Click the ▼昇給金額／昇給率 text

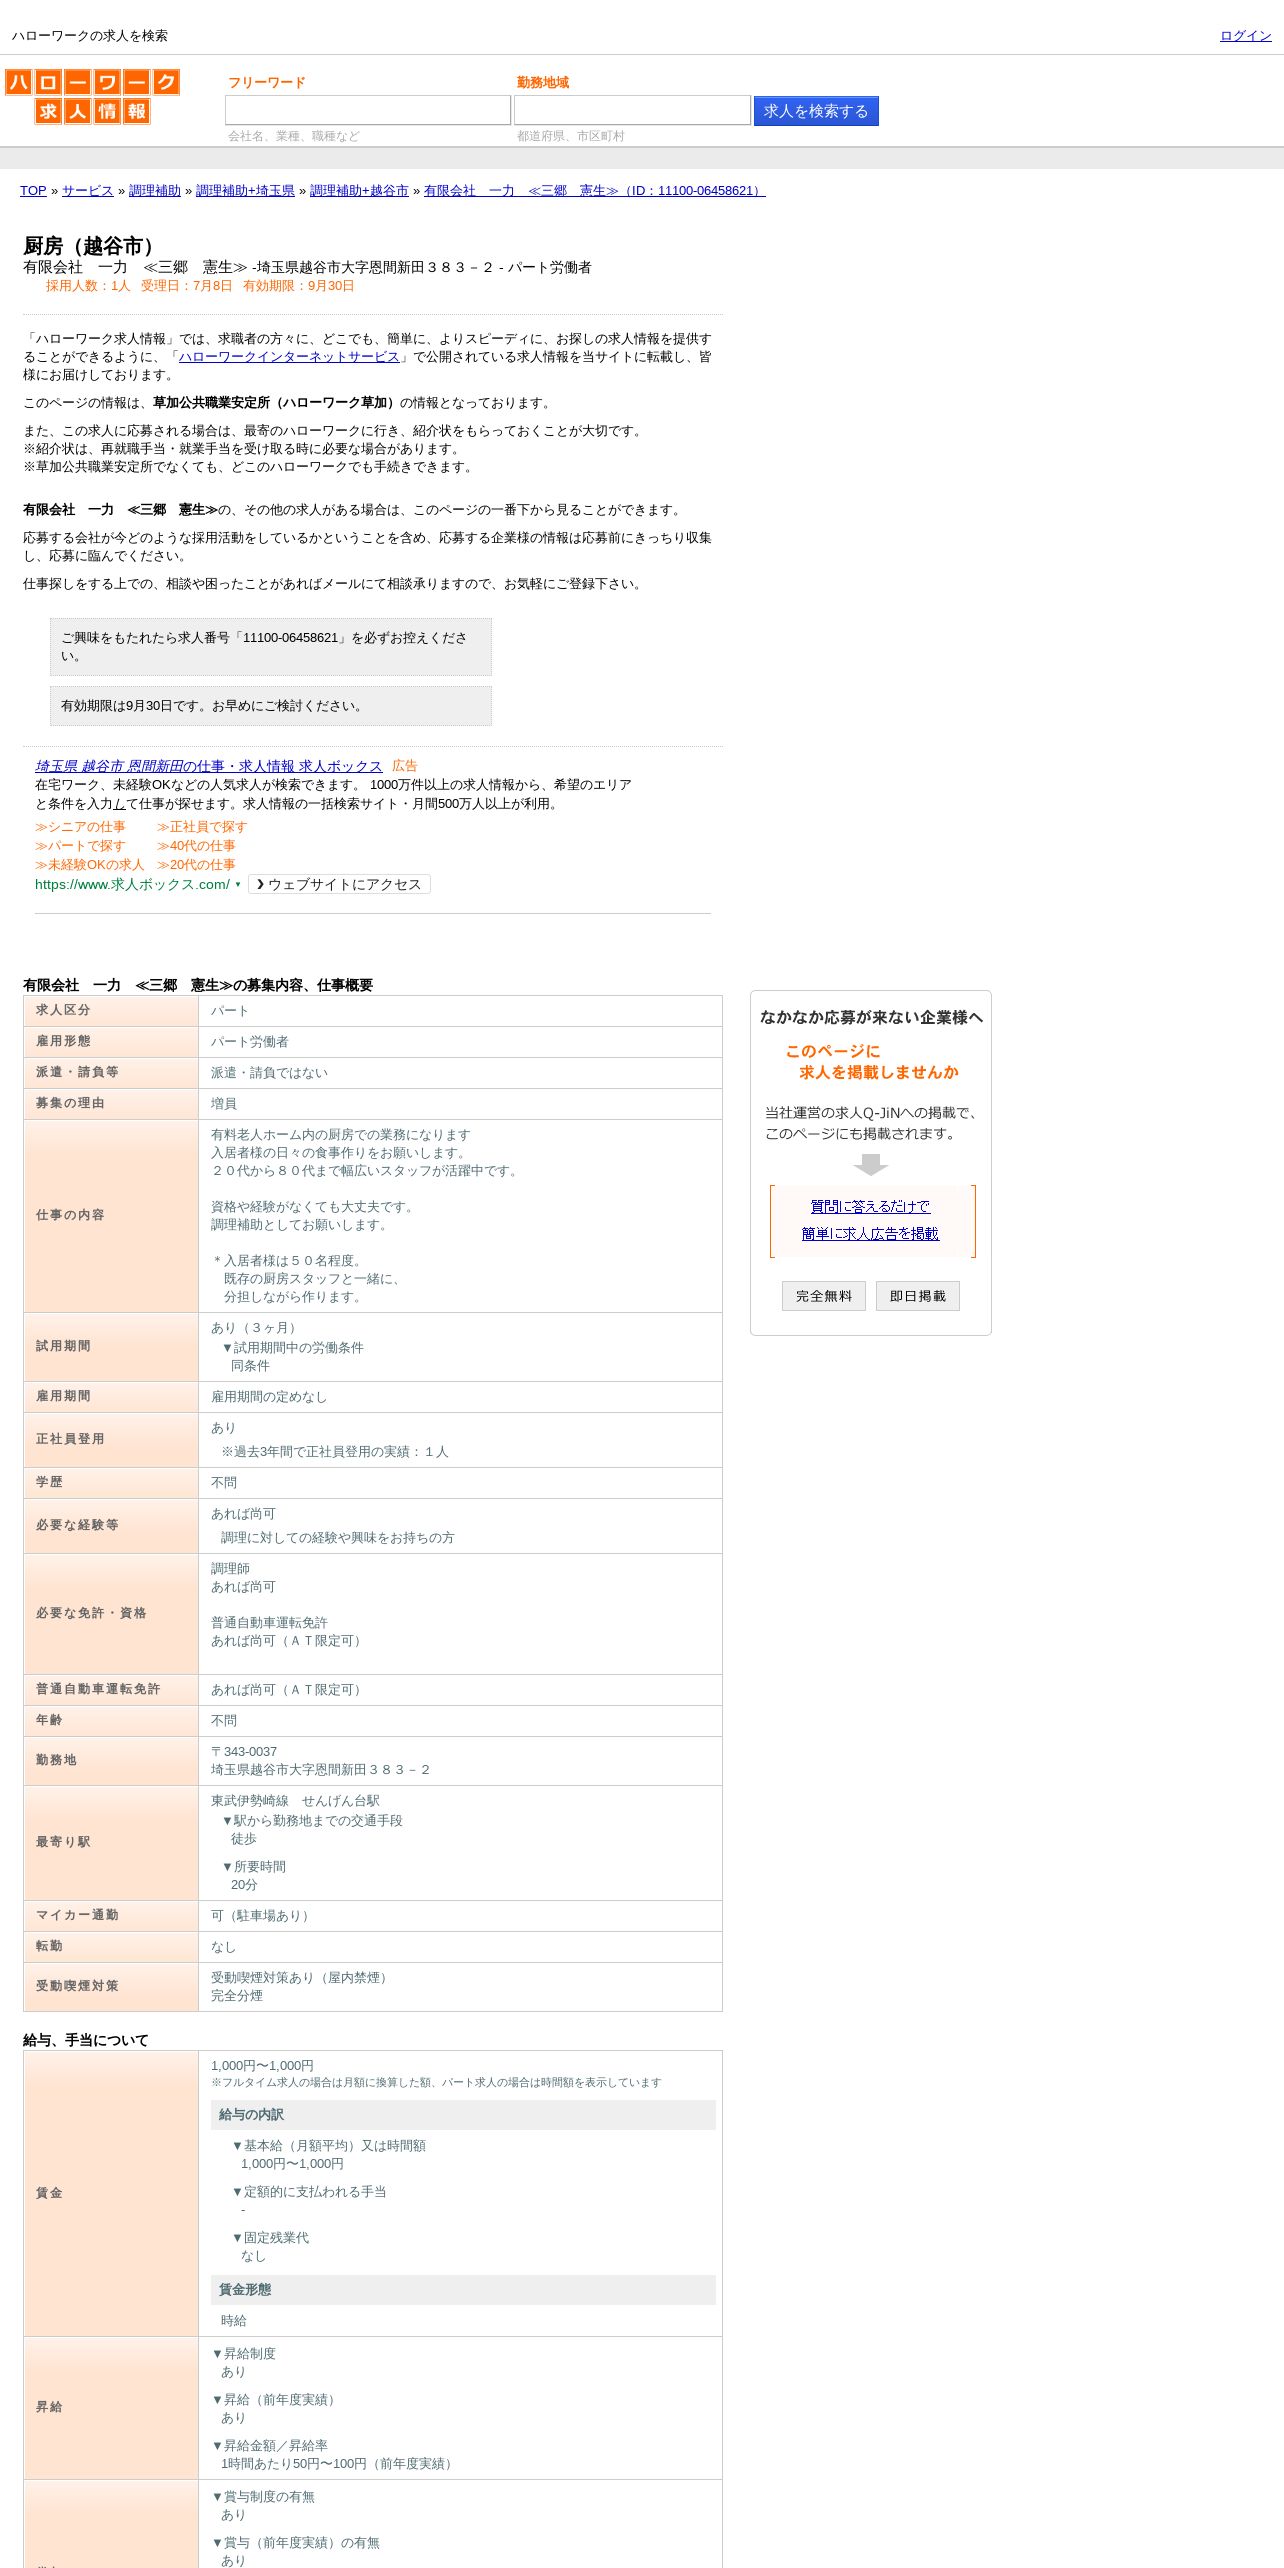(x=270, y=2446)
